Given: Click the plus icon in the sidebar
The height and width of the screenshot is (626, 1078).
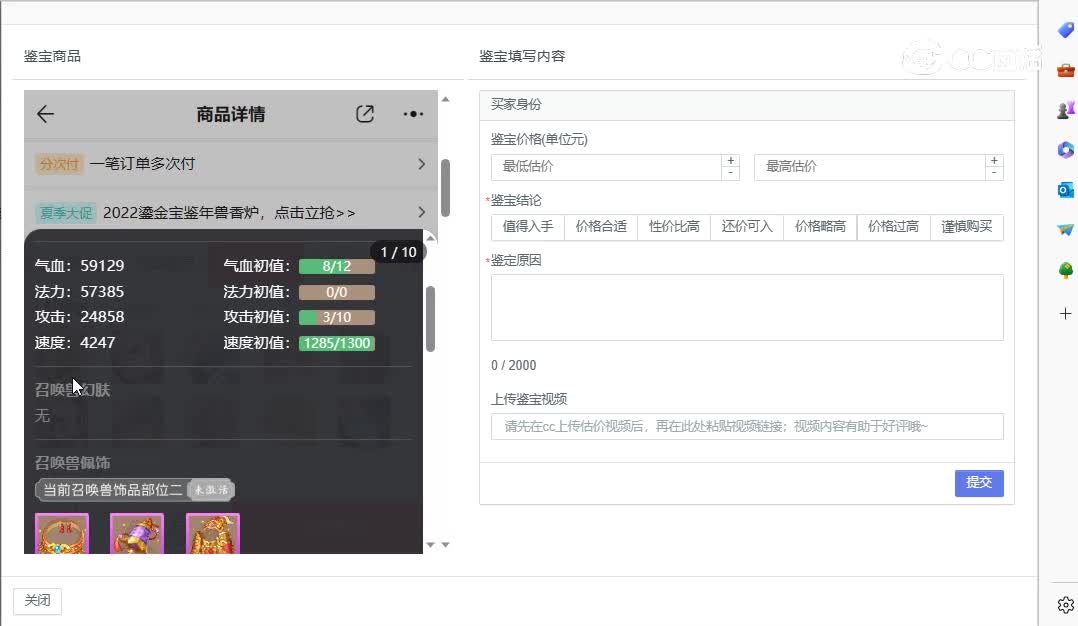Looking at the screenshot, I should tap(1064, 313).
